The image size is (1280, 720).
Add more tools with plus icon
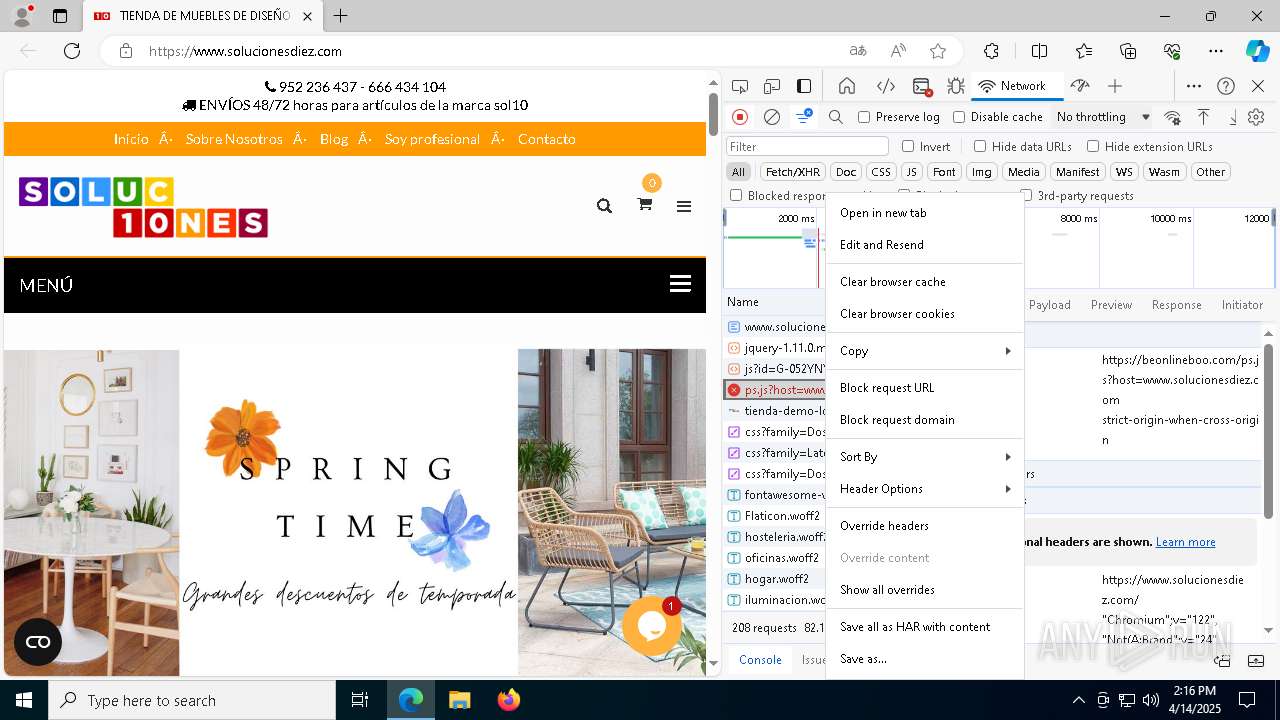tap(1115, 86)
